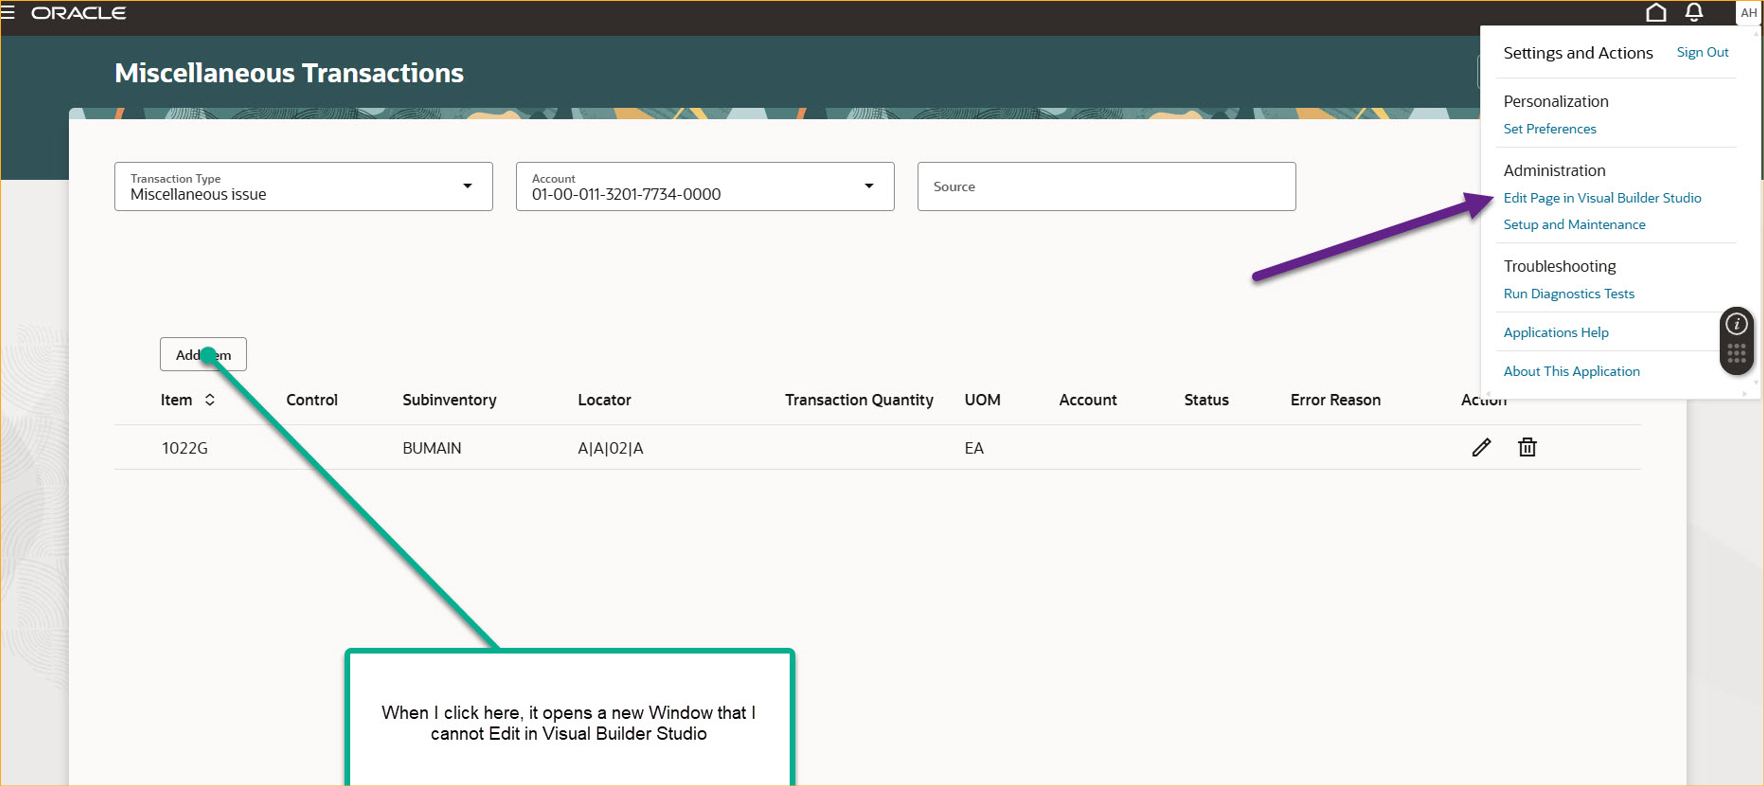Open the hamburger navigation menu
The height and width of the screenshot is (786, 1764).
pyautogui.click(x=8, y=13)
